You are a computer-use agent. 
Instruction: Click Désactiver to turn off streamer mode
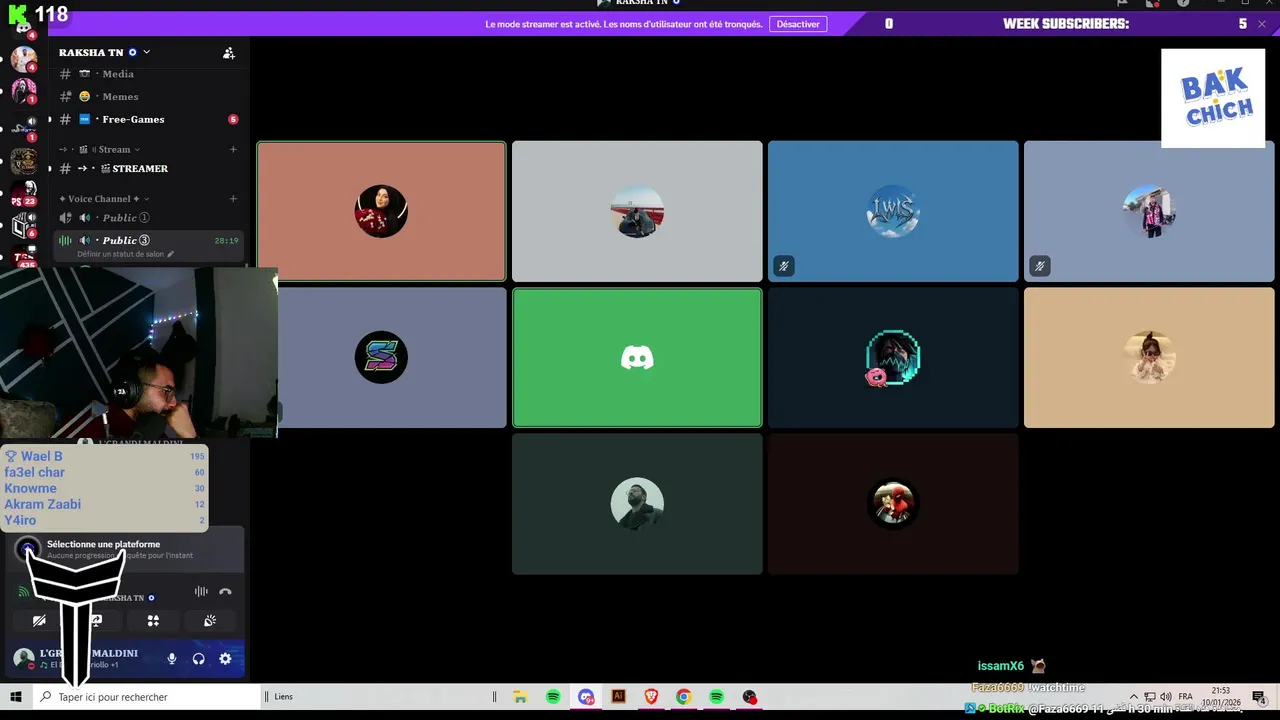(798, 24)
